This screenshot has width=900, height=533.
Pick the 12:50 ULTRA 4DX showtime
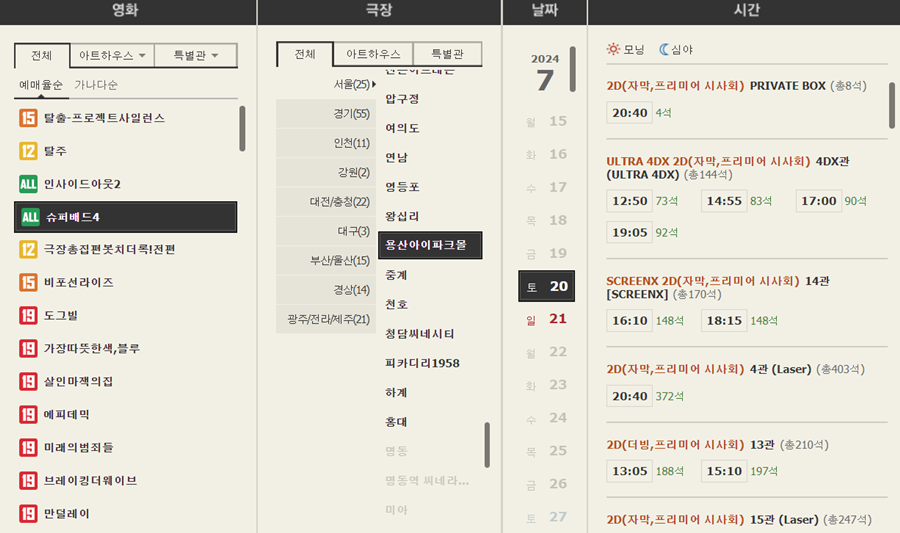point(630,201)
